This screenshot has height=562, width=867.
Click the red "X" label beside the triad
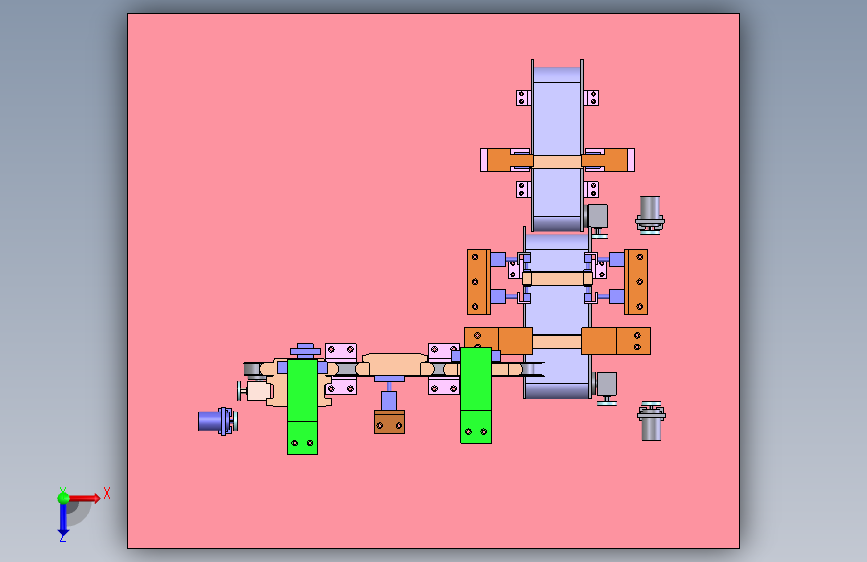pyautogui.click(x=107, y=493)
